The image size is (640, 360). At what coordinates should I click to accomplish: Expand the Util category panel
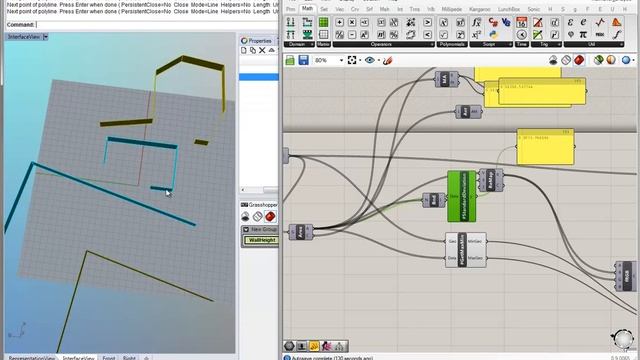coord(594,44)
